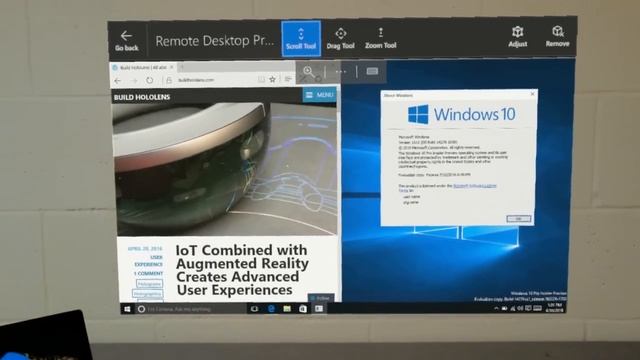Click the Cortana search box
This screenshot has height=360, width=640.
pos(192,309)
